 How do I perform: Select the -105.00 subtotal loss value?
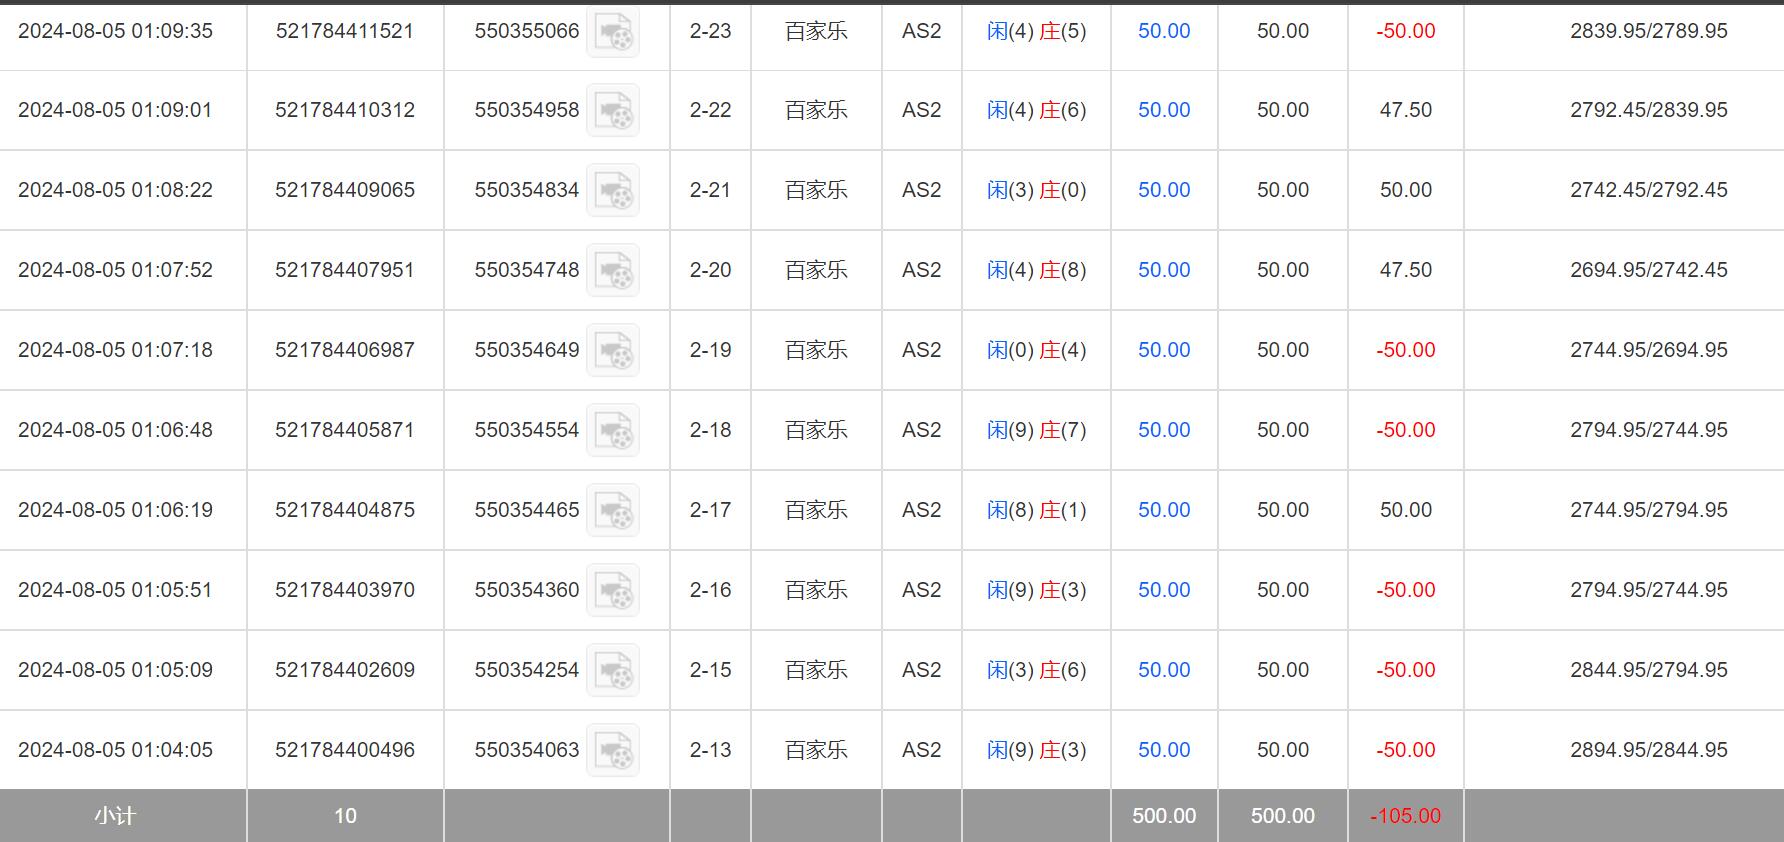[1405, 816]
